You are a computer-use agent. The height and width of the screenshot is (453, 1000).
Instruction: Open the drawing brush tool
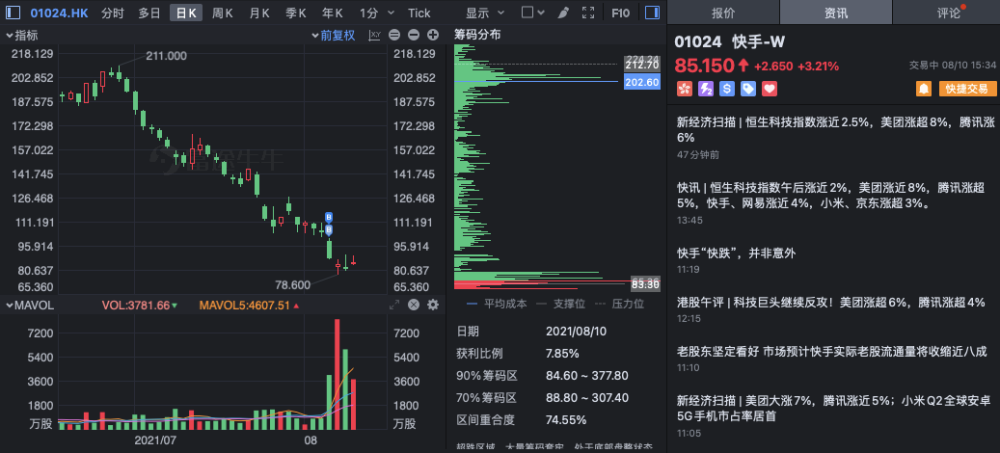tap(562, 13)
